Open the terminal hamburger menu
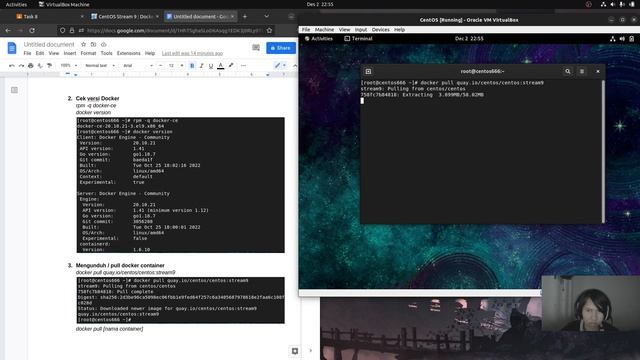The width and height of the screenshot is (640, 360). (x=582, y=71)
